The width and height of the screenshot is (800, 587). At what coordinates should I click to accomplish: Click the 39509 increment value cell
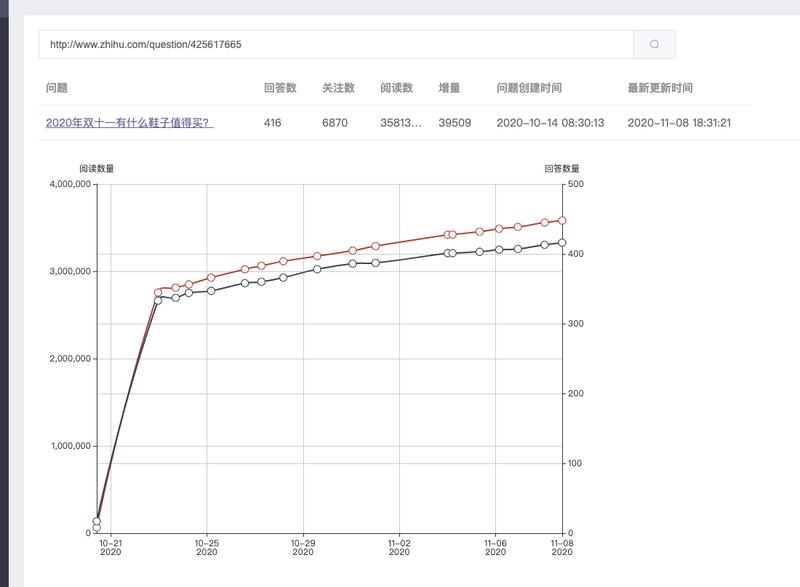pos(455,122)
